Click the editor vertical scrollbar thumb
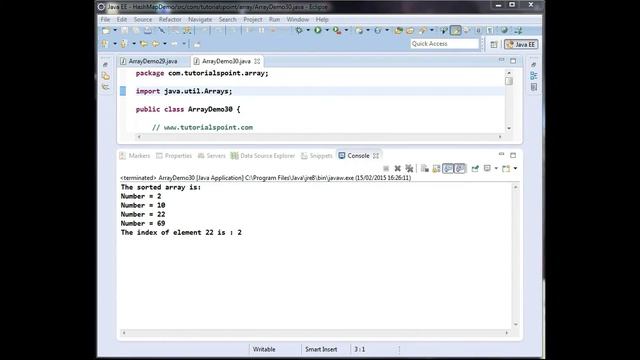 pos(509,81)
